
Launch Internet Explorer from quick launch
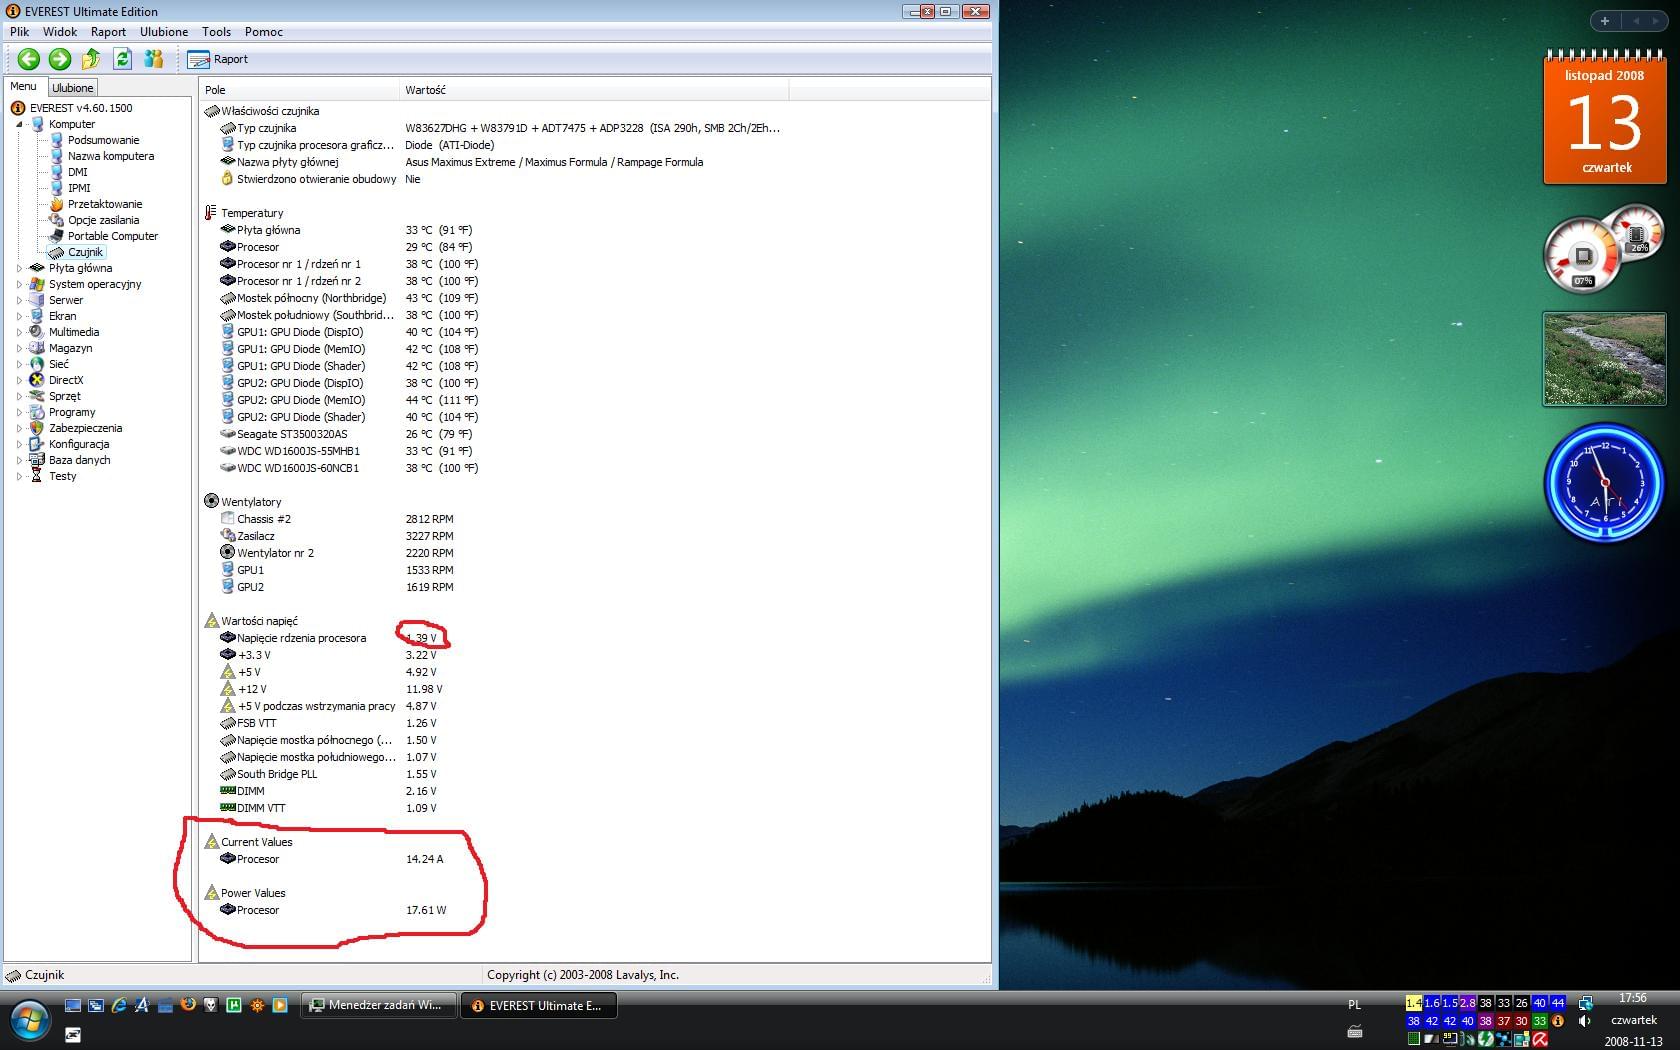point(119,1005)
